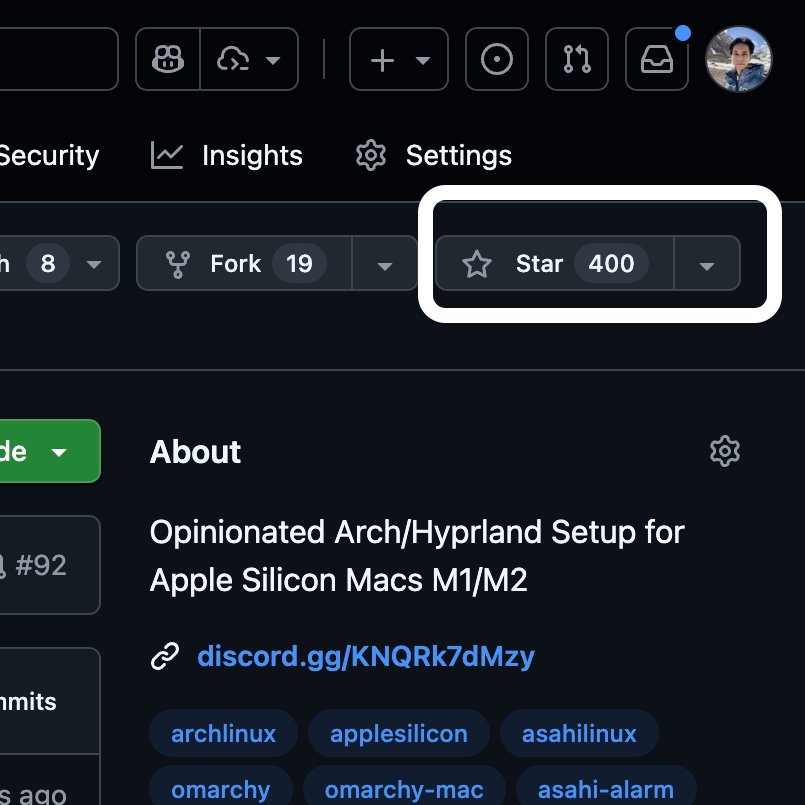Open GitHub Copilot chat icon

168,59
